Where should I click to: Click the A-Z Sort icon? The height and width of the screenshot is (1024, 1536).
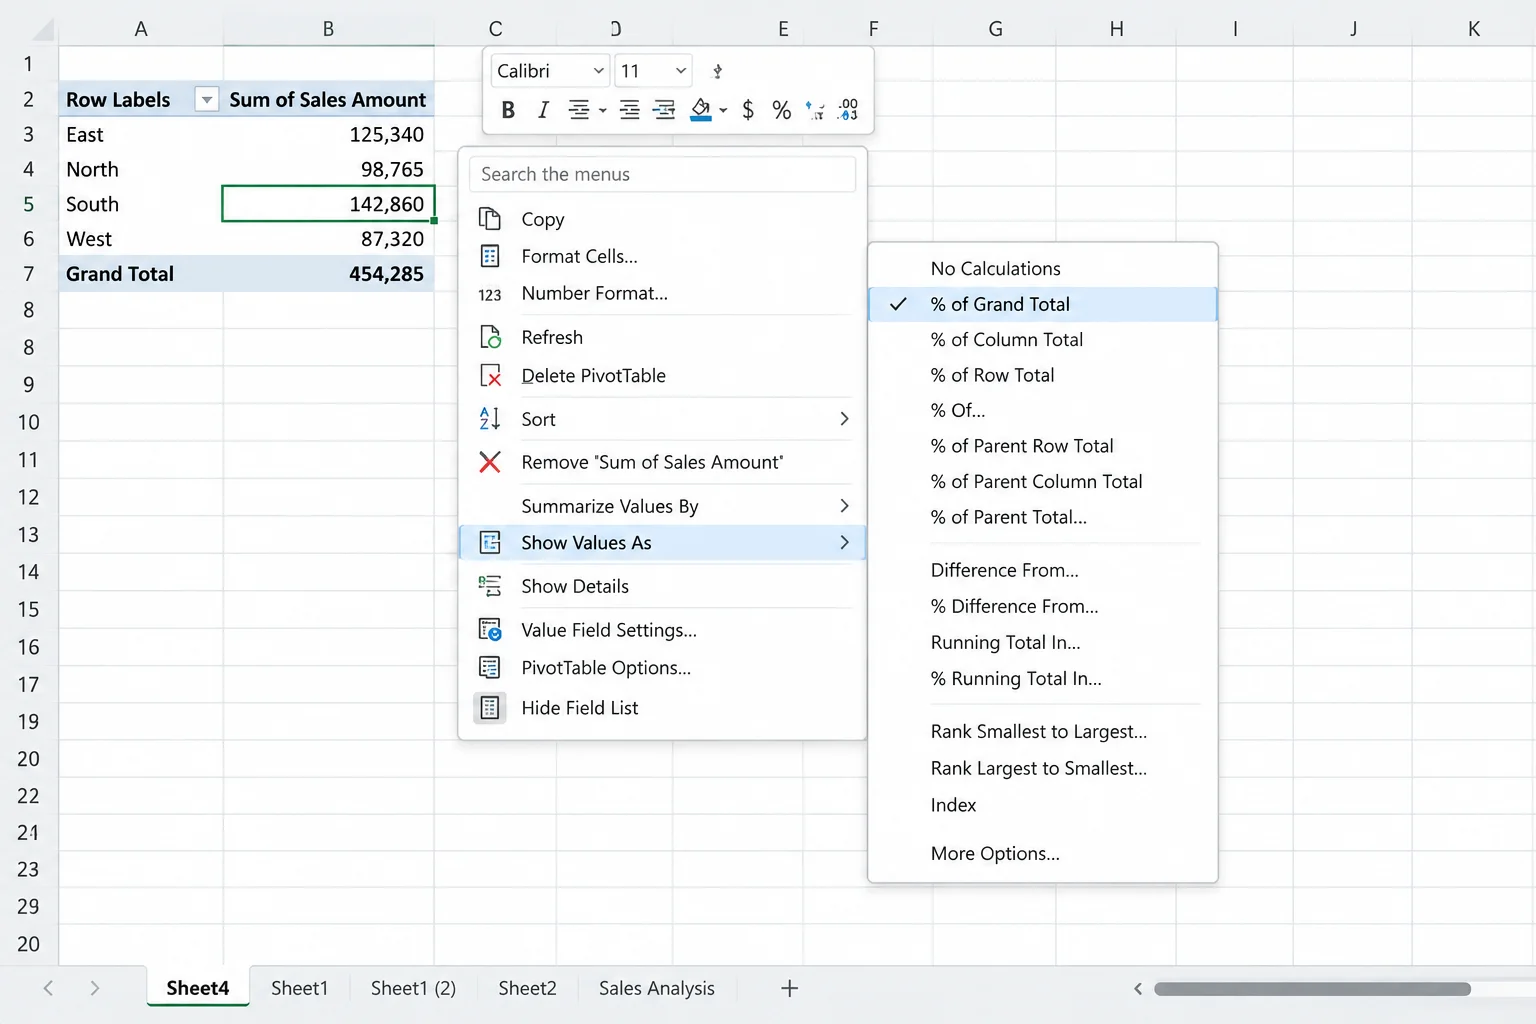(490, 419)
